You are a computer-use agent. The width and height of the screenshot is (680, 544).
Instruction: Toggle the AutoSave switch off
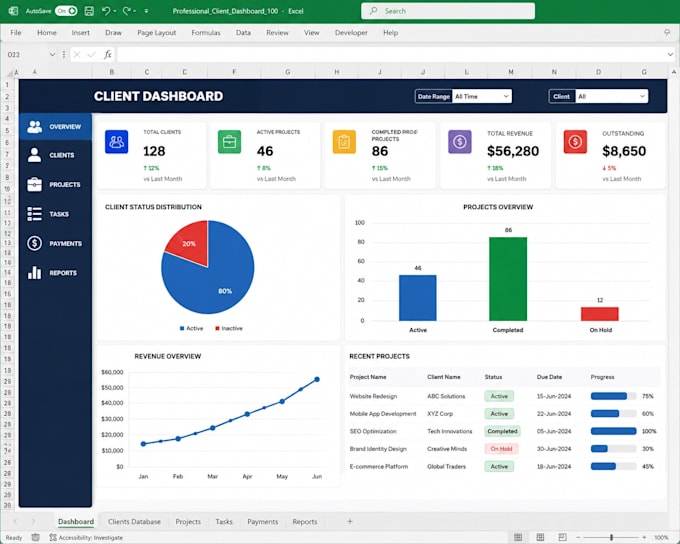pos(66,11)
